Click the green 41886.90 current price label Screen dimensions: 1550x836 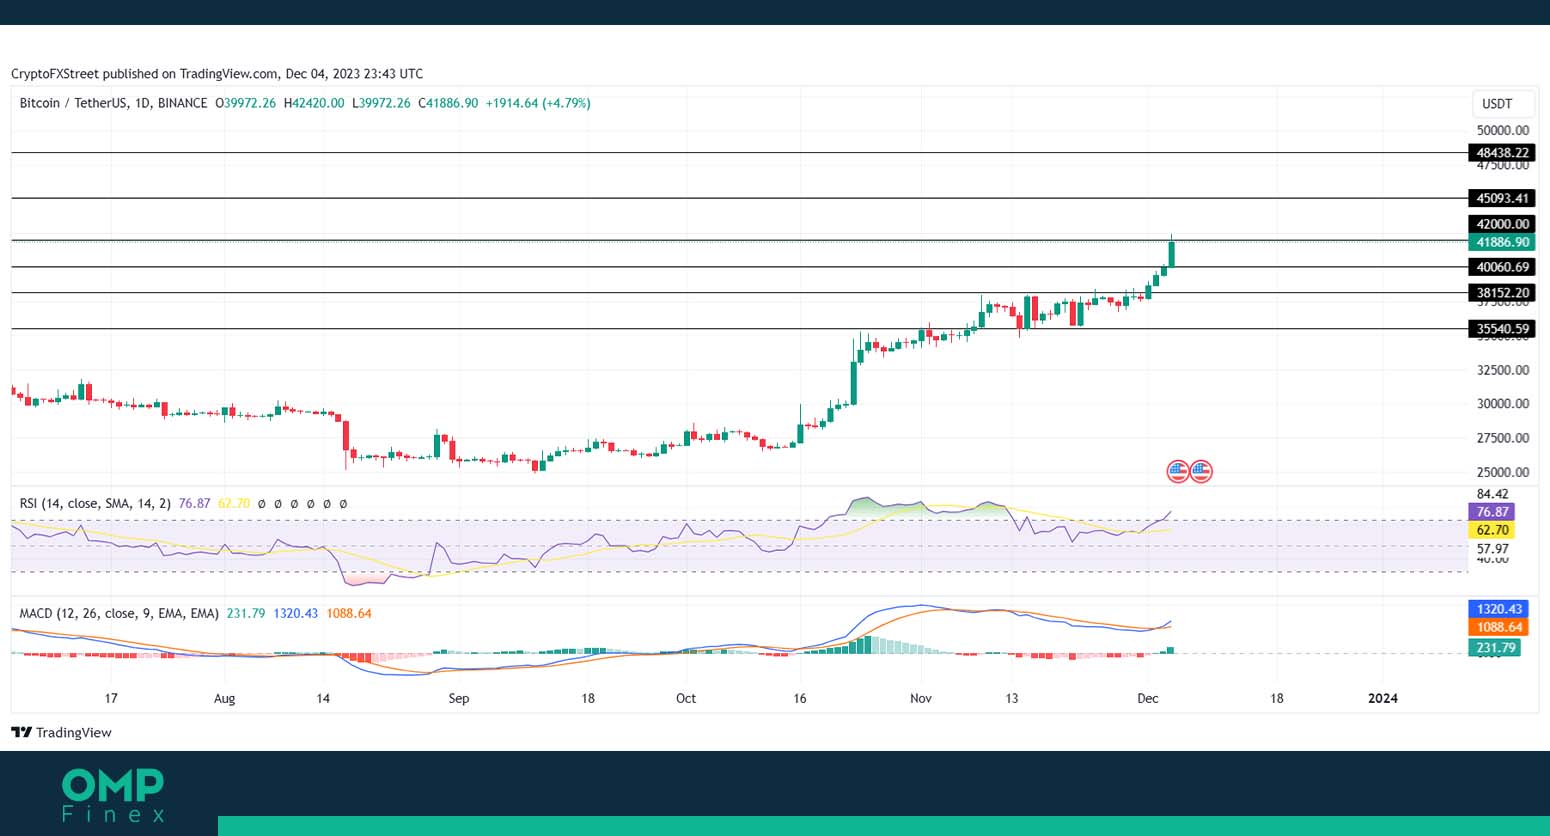coord(1502,242)
